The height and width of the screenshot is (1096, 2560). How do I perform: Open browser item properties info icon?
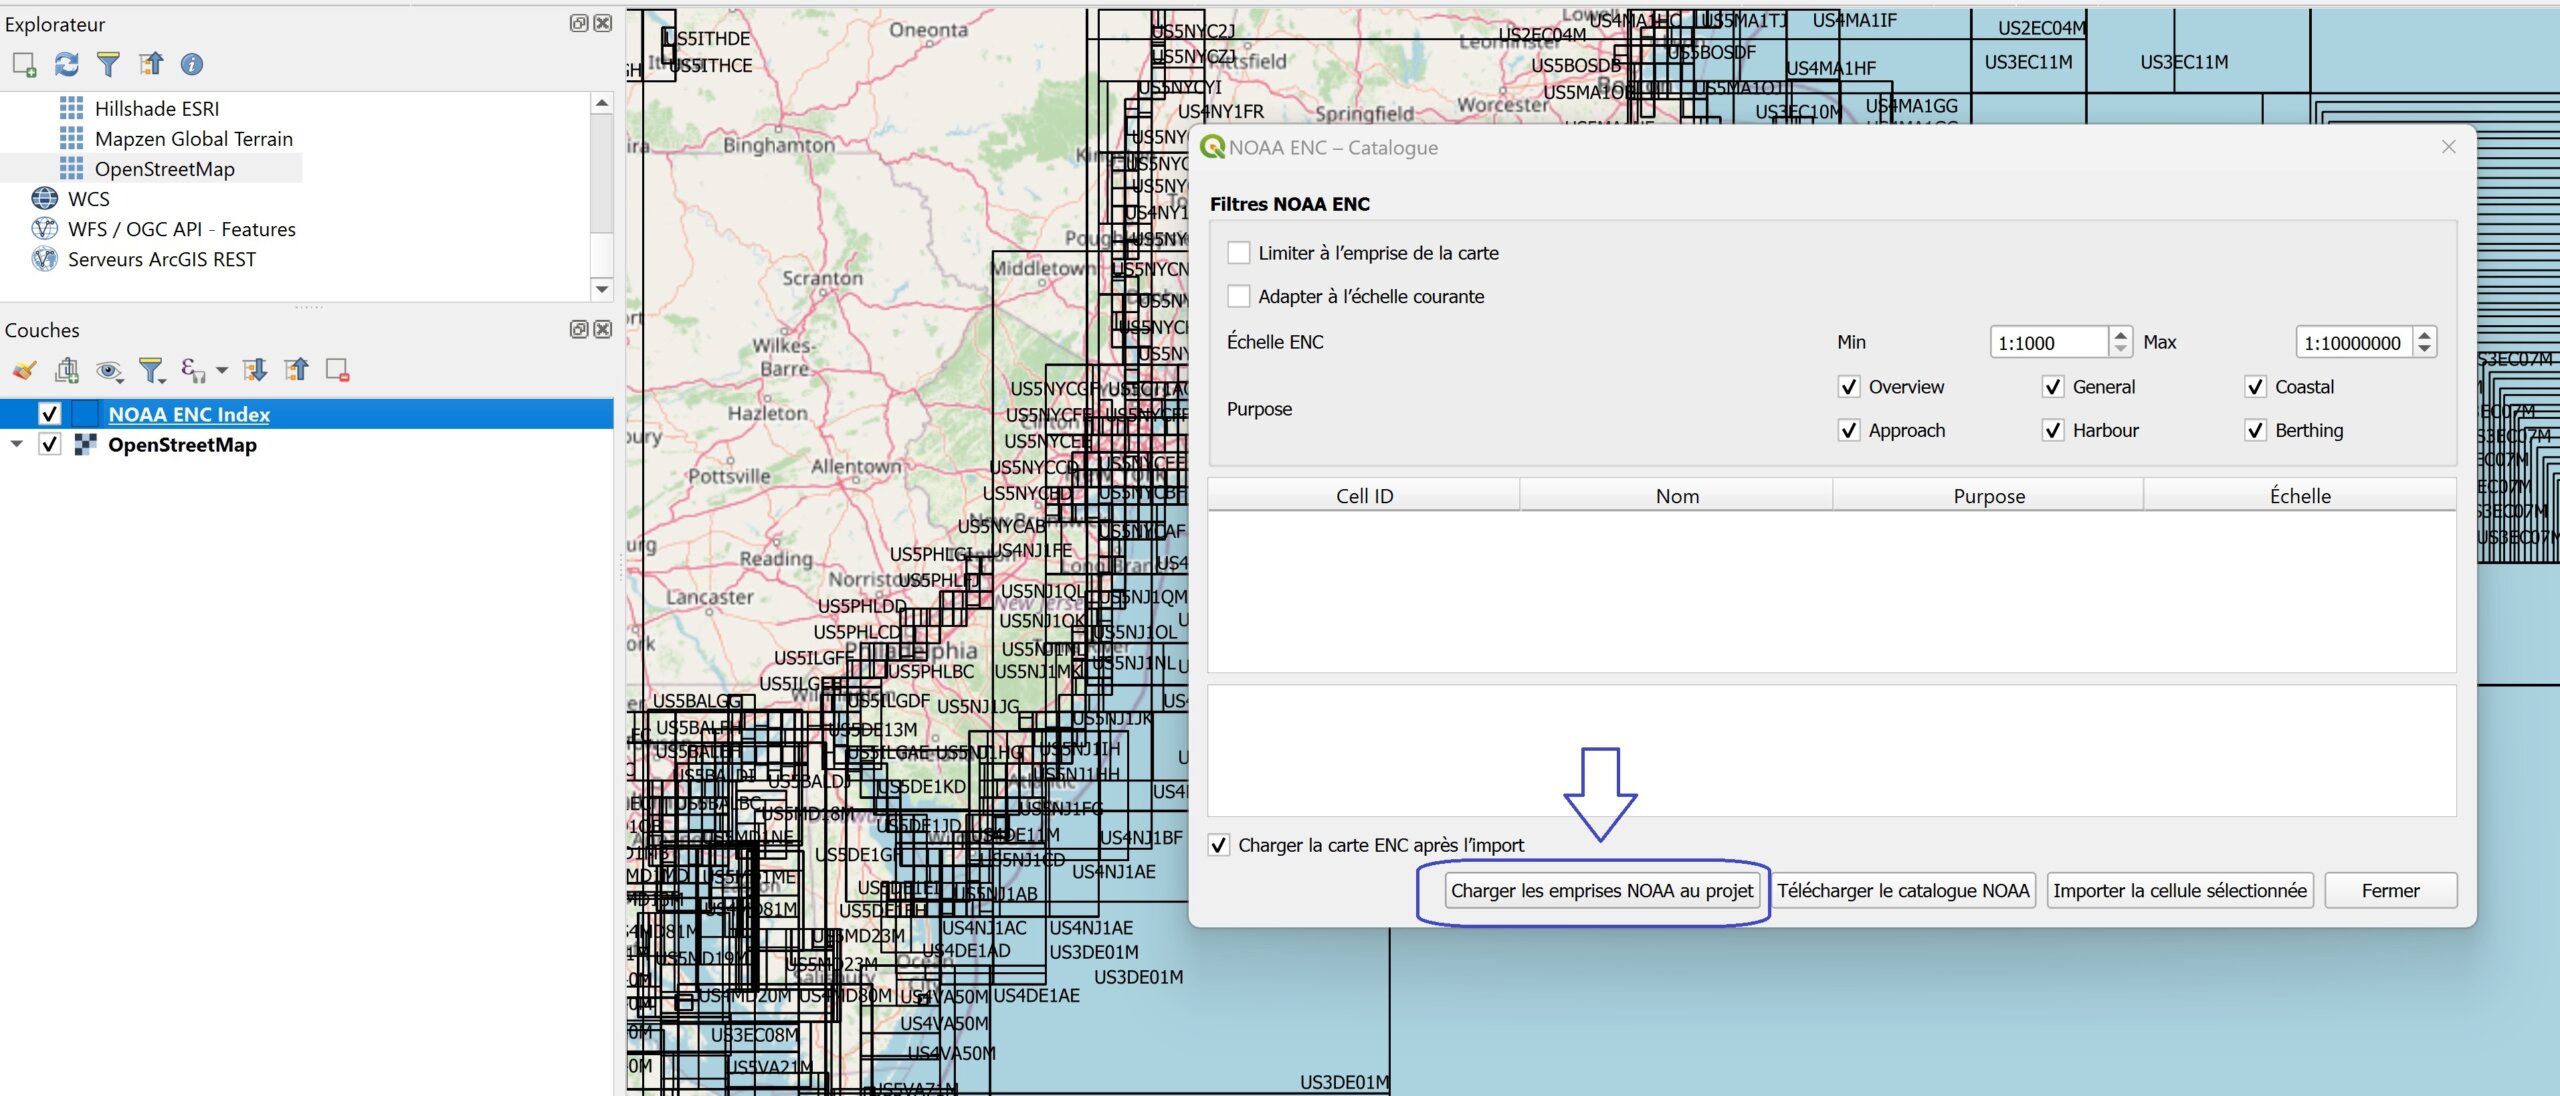pyautogui.click(x=191, y=65)
